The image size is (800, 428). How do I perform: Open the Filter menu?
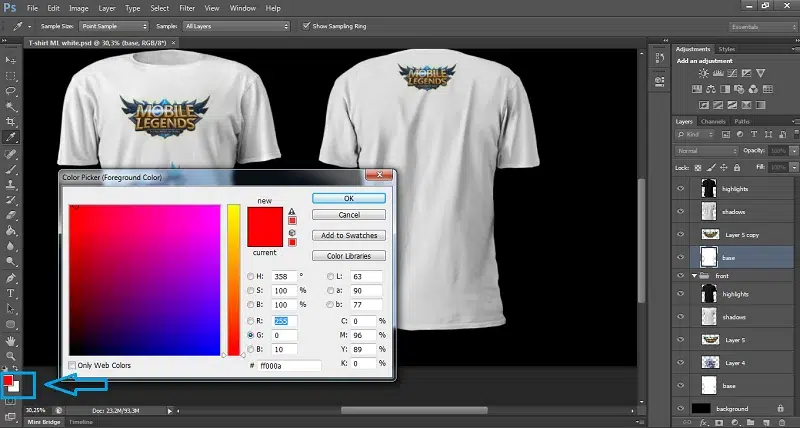[187, 8]
